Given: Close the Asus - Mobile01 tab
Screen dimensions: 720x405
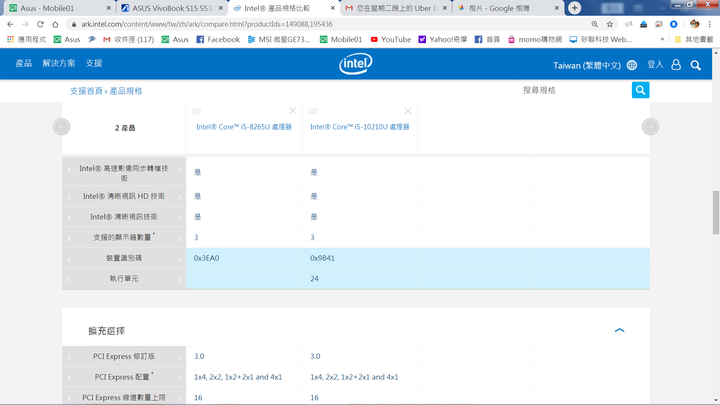Looking at the screenshot, I should pos(108,8).
